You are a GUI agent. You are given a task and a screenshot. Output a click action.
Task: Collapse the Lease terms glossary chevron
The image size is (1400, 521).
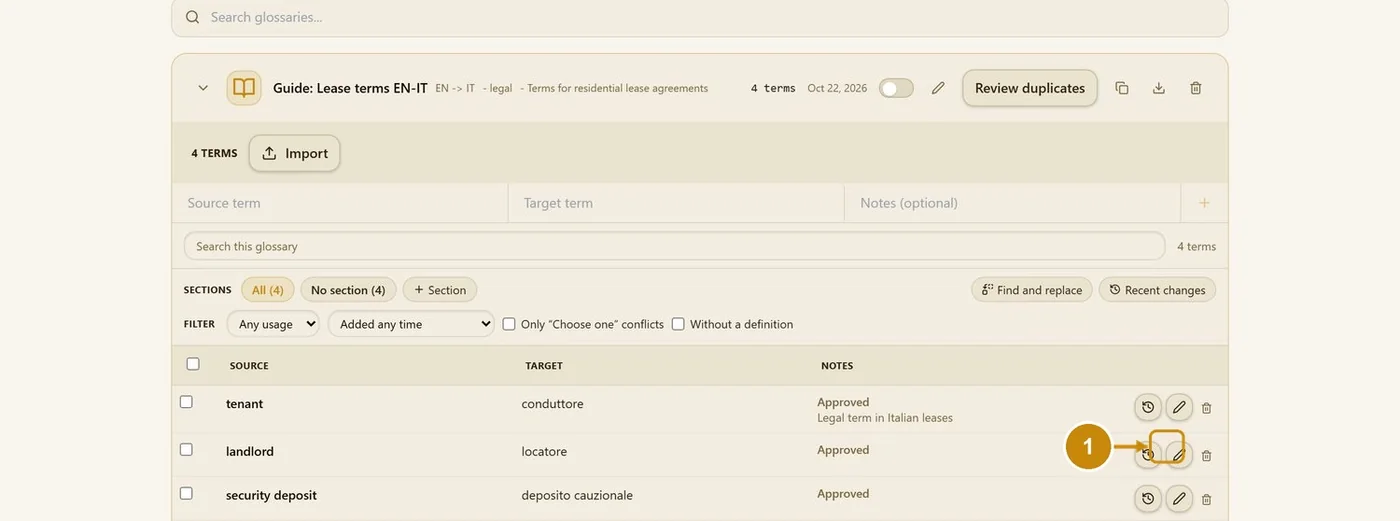[x=203, y=88]
